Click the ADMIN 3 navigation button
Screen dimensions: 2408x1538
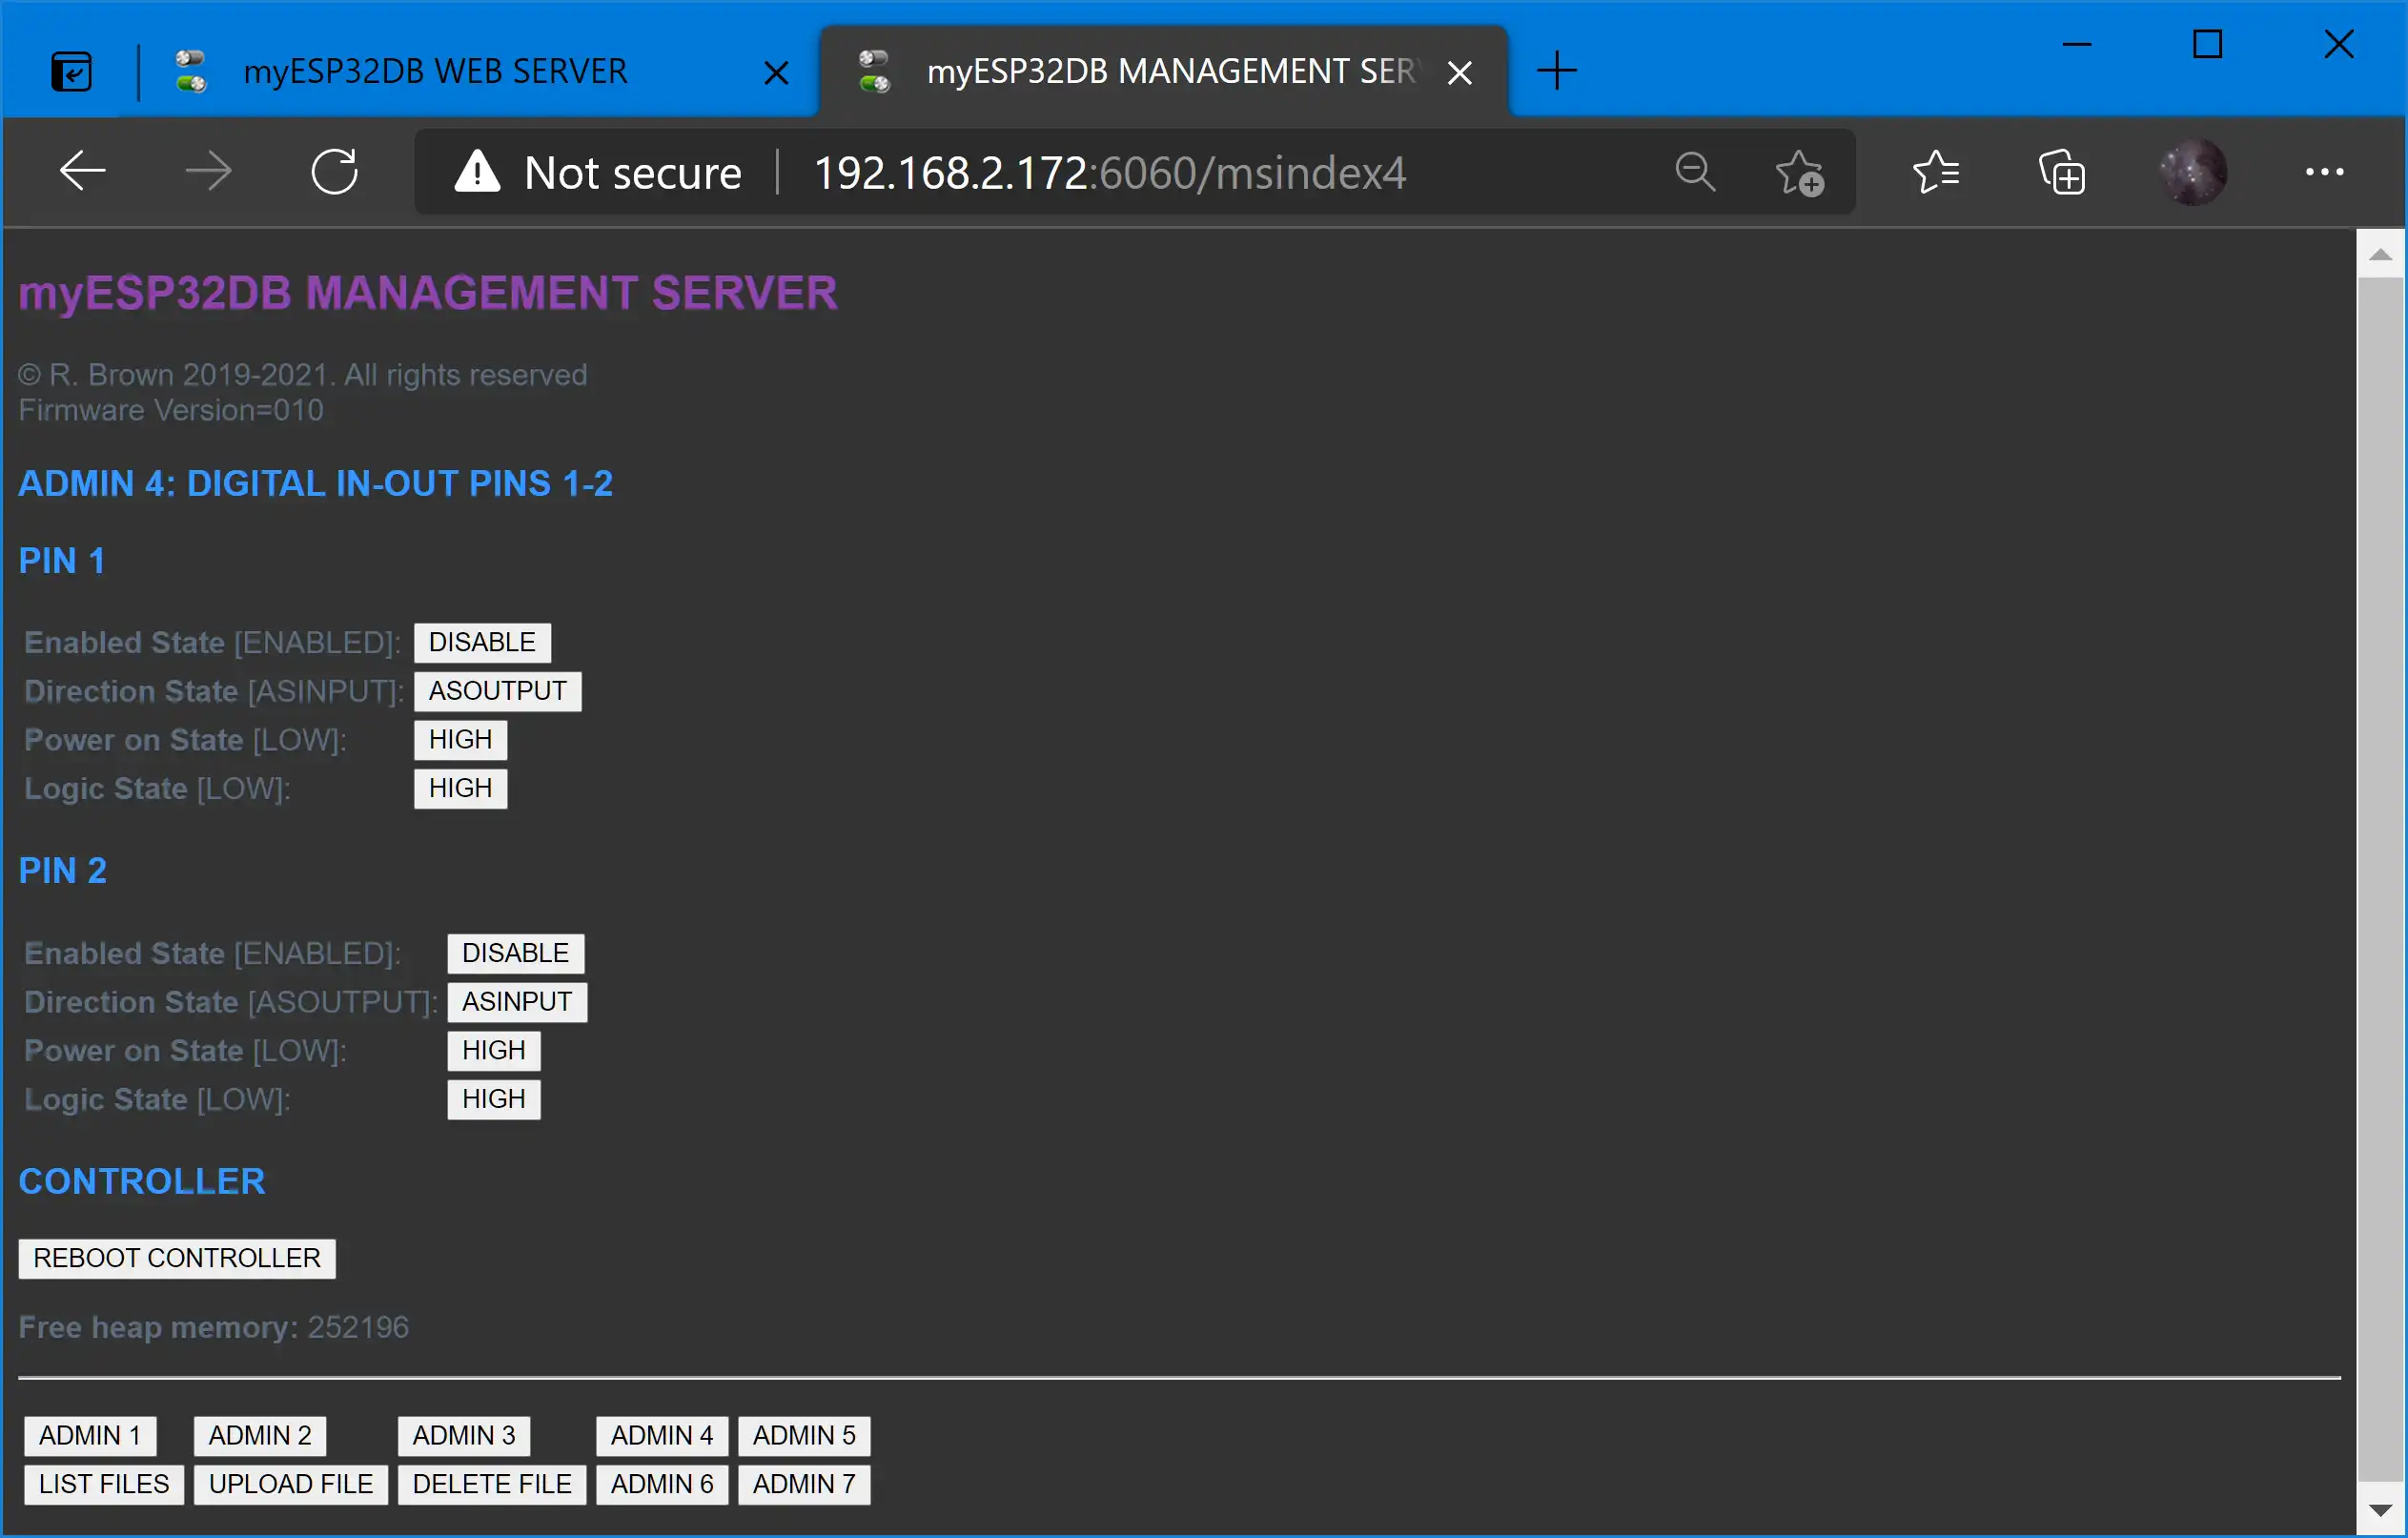[x=463, y=1434]
